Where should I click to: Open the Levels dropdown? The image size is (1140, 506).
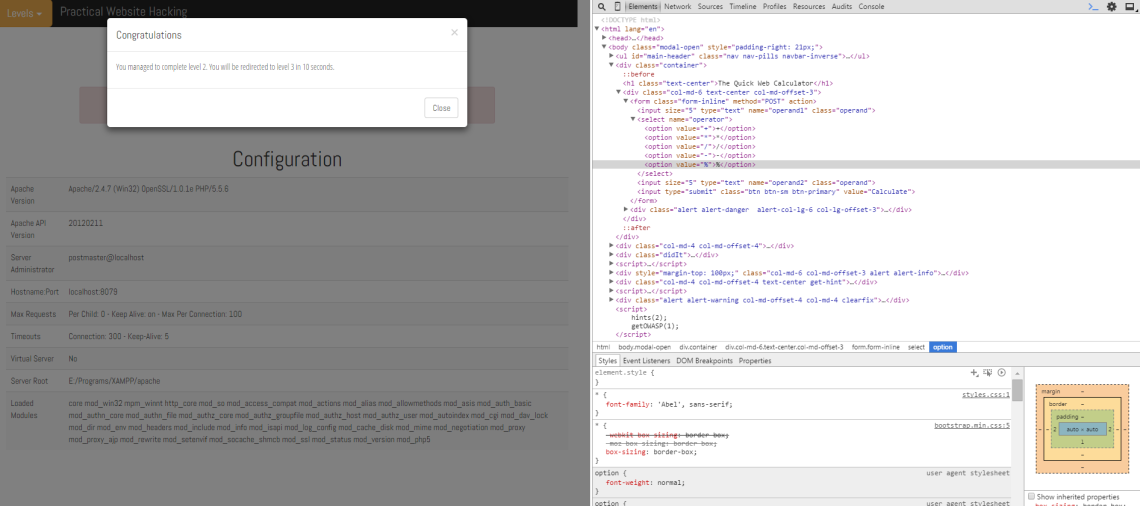click(25, 13)
